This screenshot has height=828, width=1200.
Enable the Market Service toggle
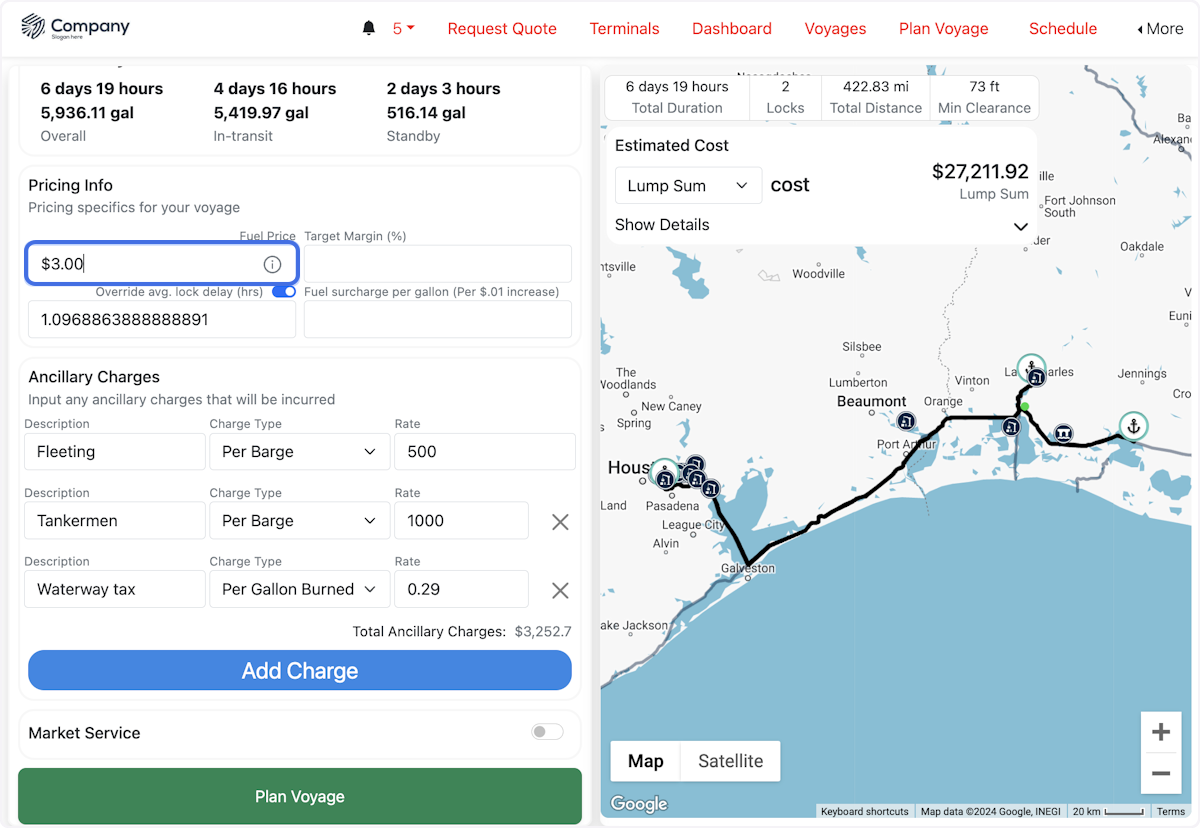click(547, 732)
